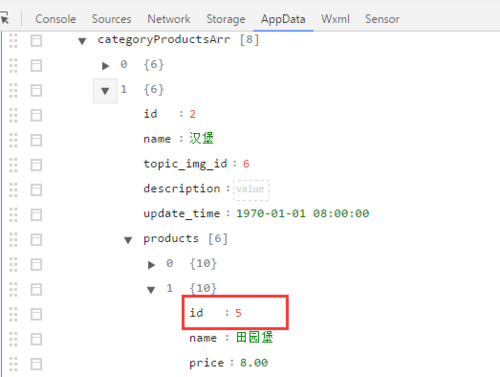This screenshot has height=377, width=500.
Task: Open the Console tab
Action: 56,19
